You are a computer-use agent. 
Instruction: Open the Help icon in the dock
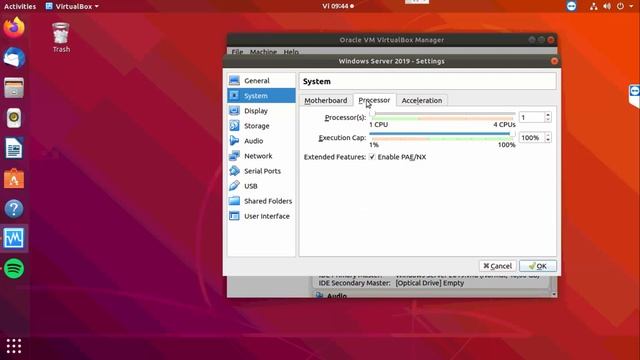pyautogui.click(x=14, y=209)
